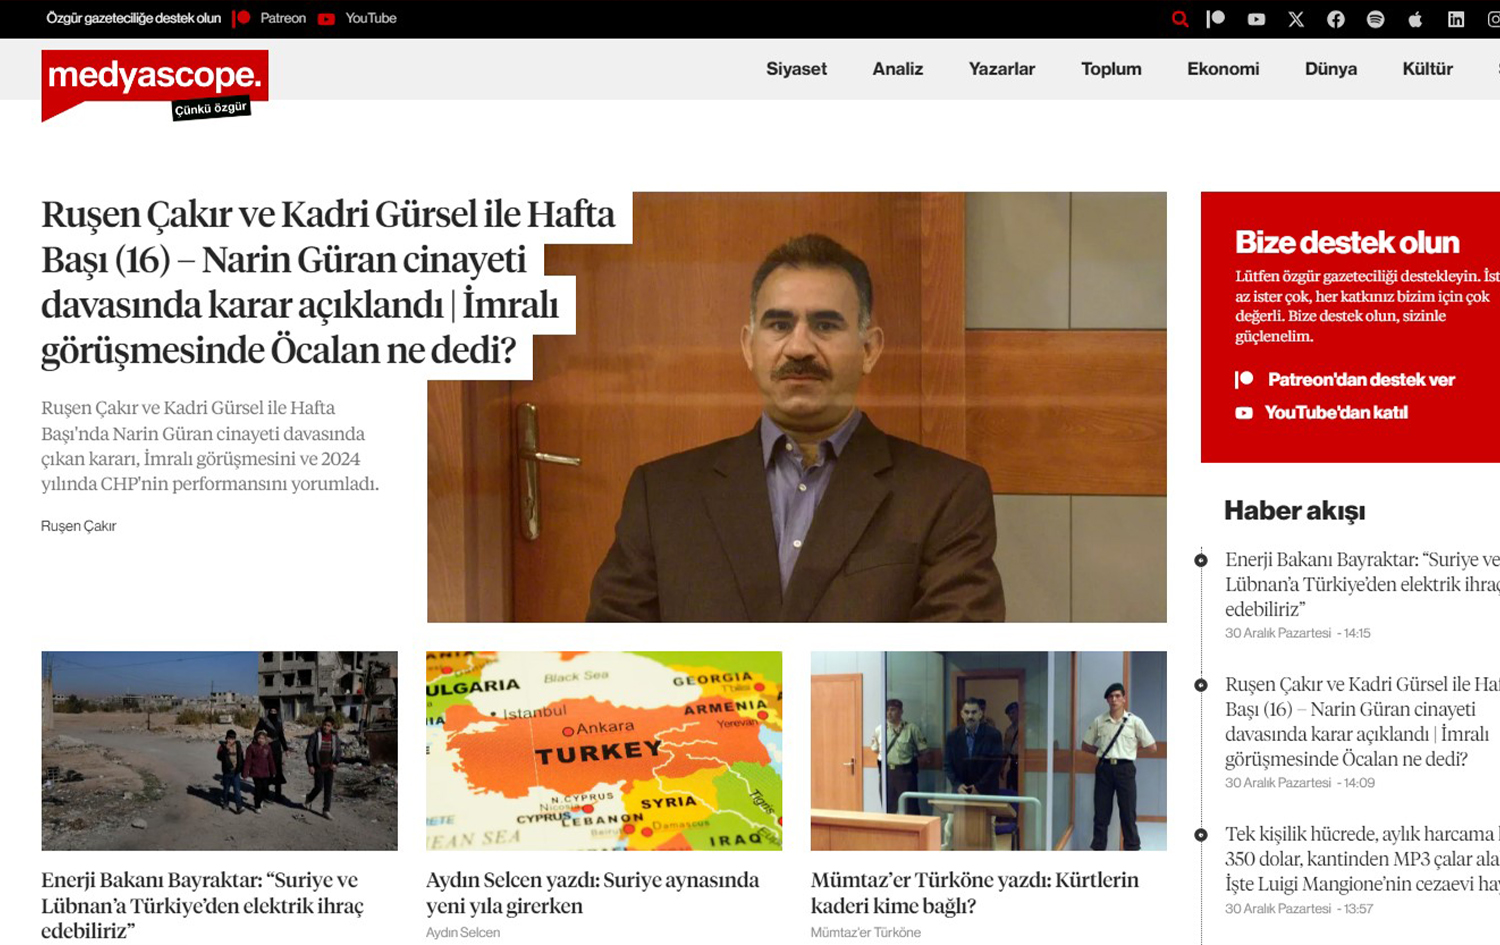Click the LinkedIn icon in top bar
Image resolution: width=1500 pixels, height=945 pixels.
pos(1456,19)
